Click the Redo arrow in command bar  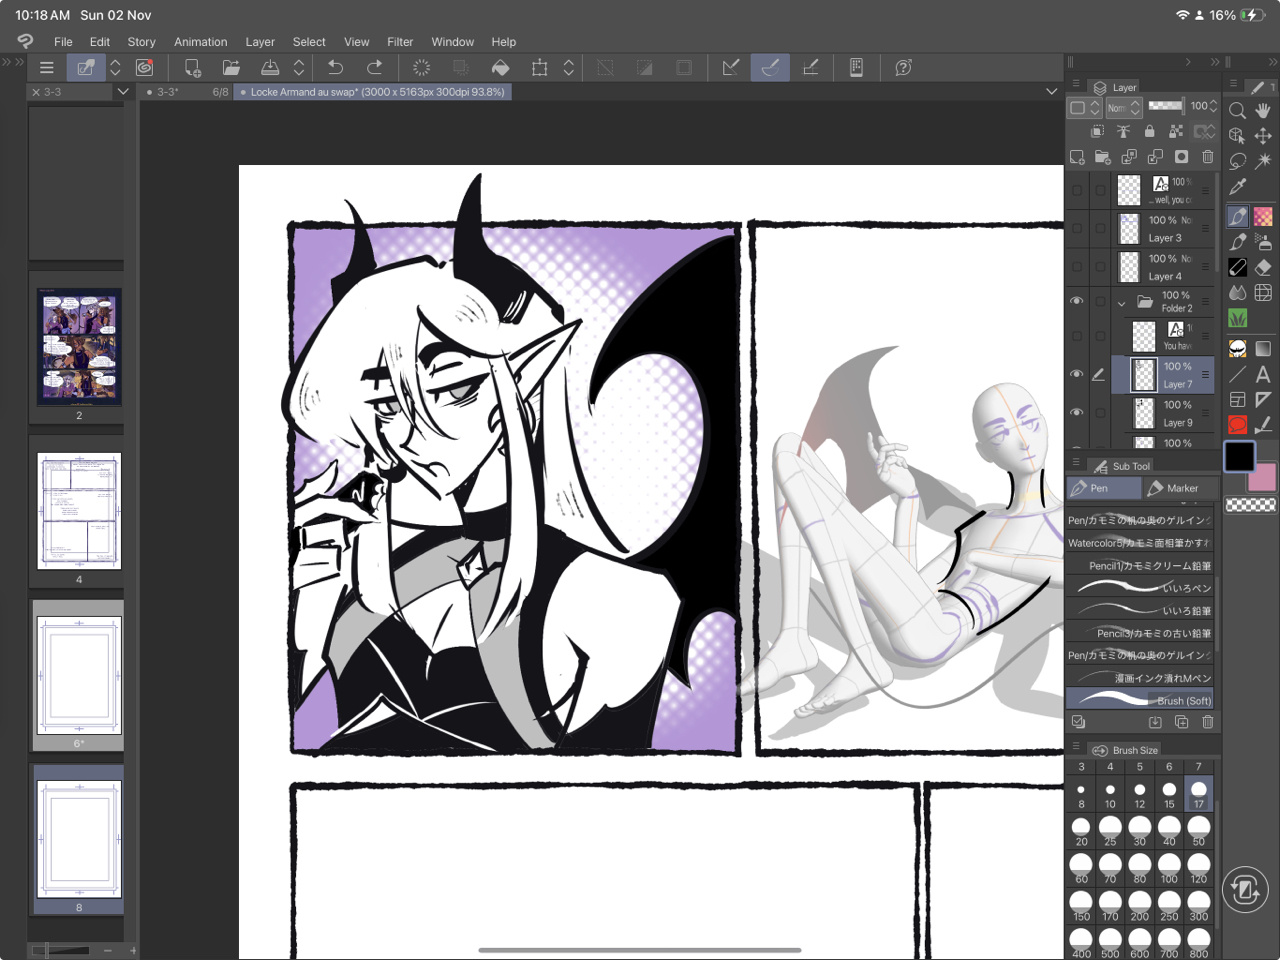coord(374,67)
